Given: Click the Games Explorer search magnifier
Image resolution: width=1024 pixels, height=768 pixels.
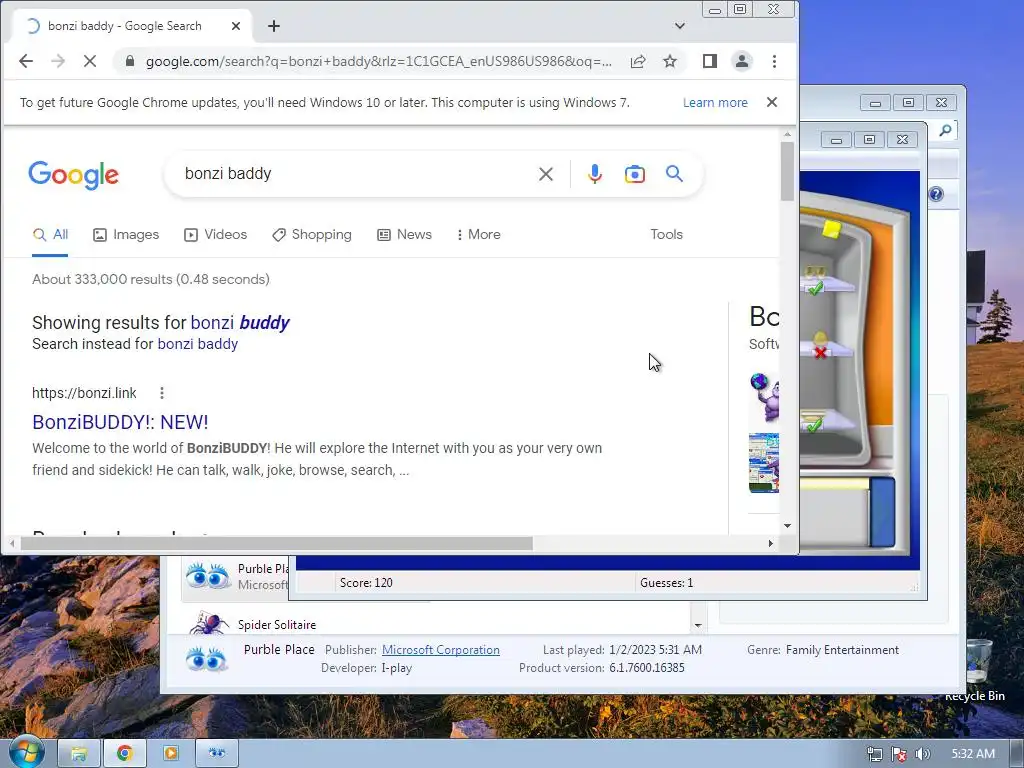Looking at the screenshot, I should (x=945, y=131).
